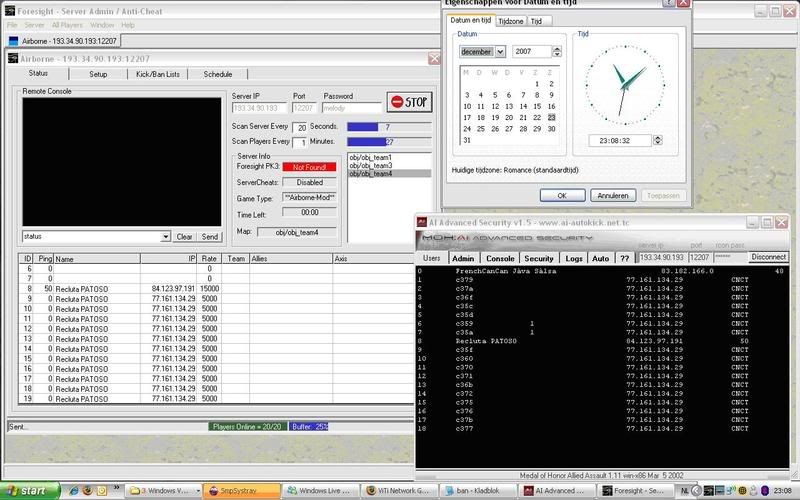Image resolution: width=800 pixels, height=500 pixels.
Task: Click the Airborne document tab icon
Action: tap(13, 40)
